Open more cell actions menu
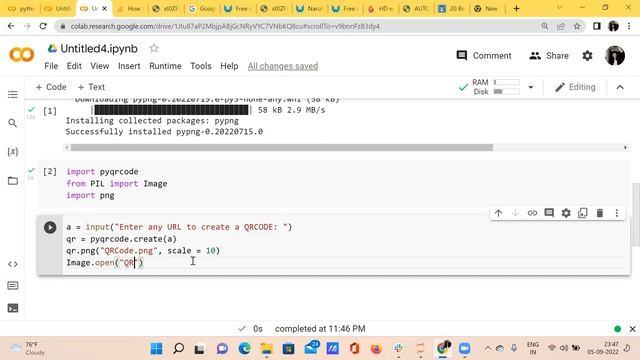The width and height of the screenshot is (640, 360). click(617, 213)
